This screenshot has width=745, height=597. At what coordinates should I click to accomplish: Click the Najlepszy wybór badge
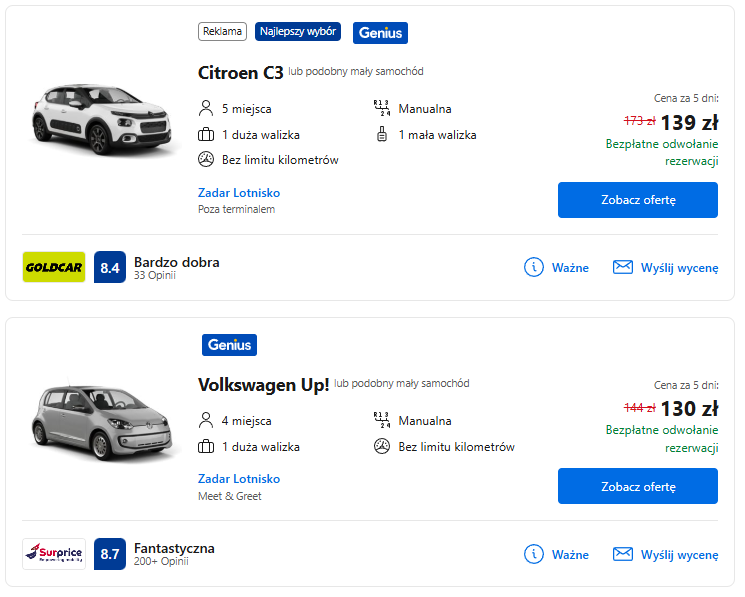click(x=298, y=32)
